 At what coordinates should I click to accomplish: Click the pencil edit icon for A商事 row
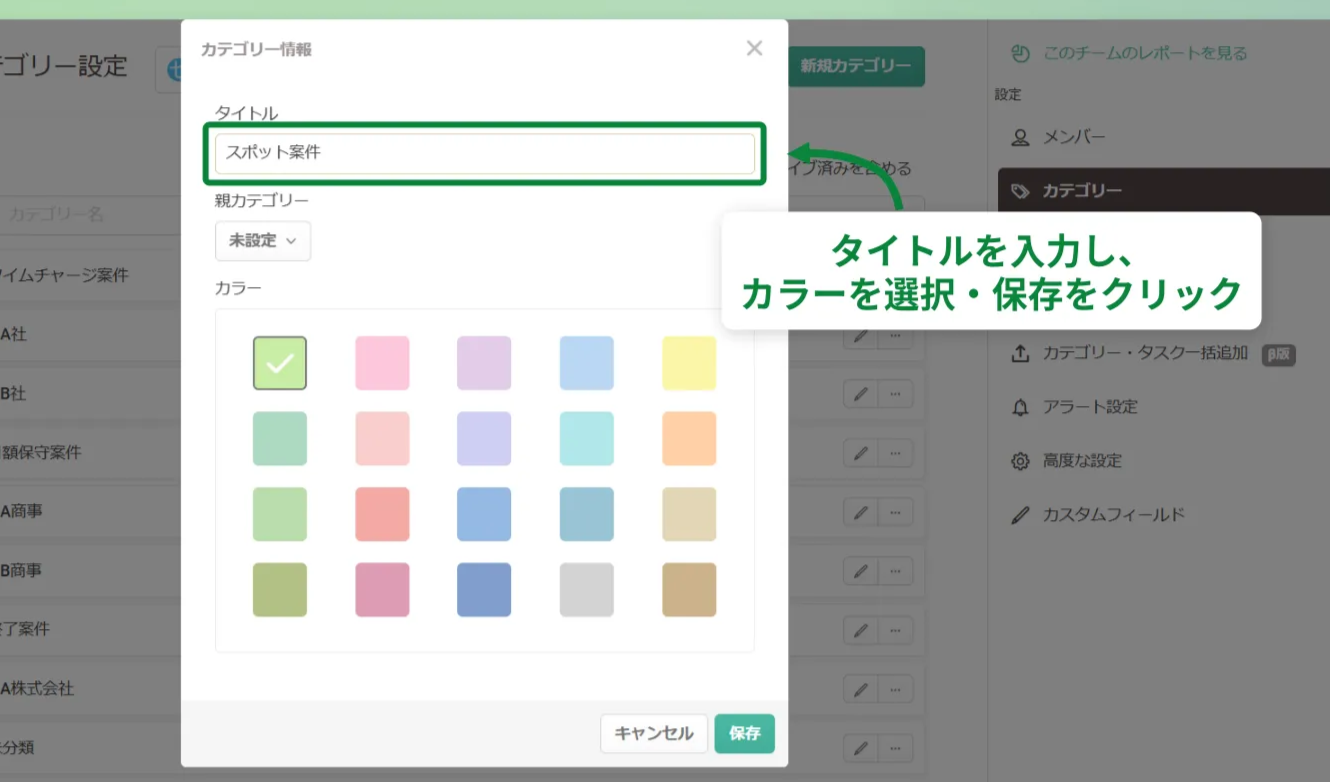pos(860,512)
